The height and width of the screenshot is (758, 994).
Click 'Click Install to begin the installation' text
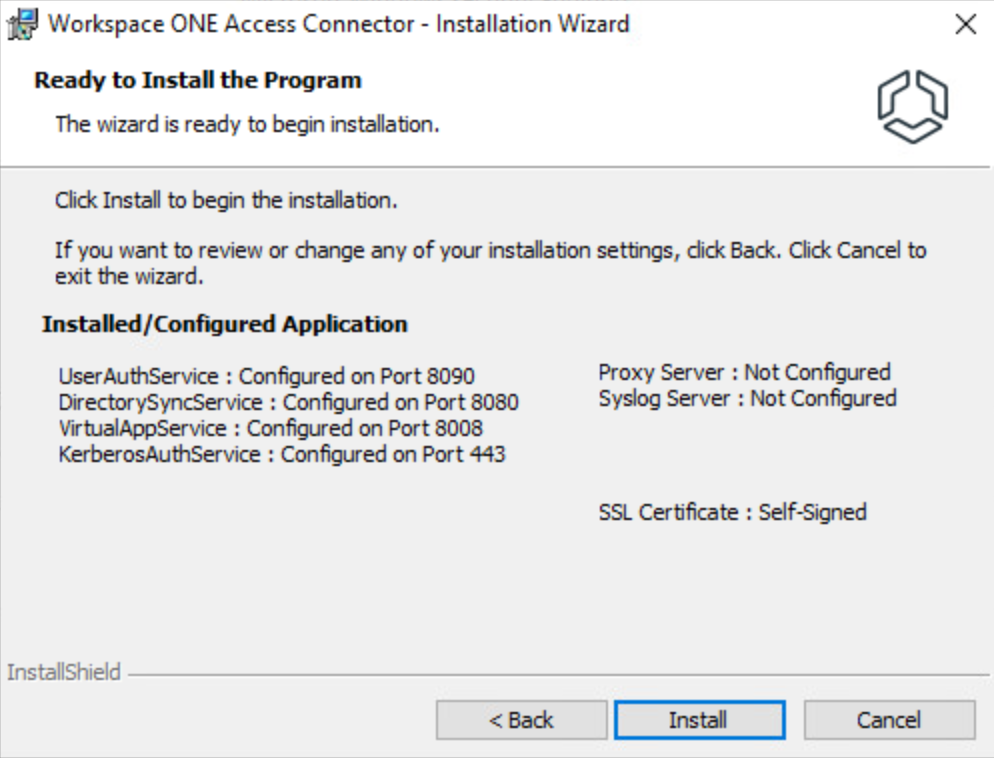227,200
